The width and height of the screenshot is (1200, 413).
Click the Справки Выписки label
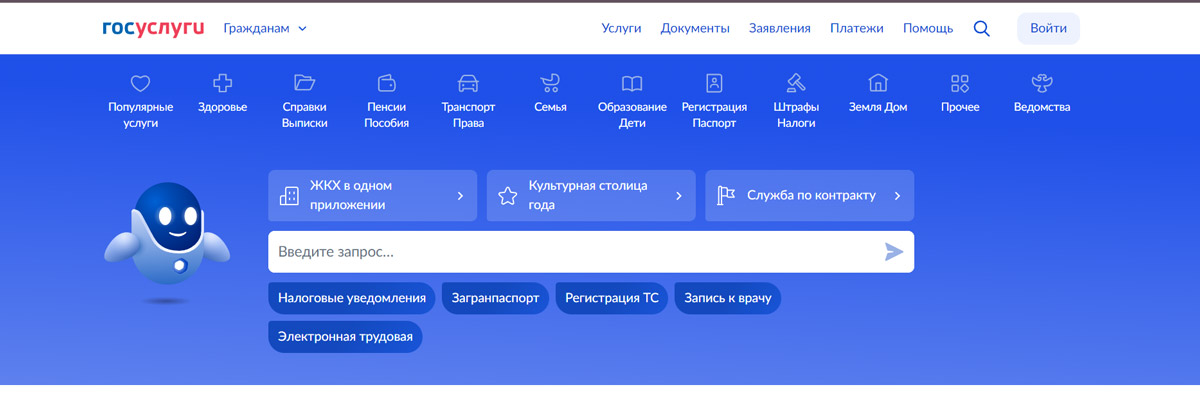click(305, 115)
